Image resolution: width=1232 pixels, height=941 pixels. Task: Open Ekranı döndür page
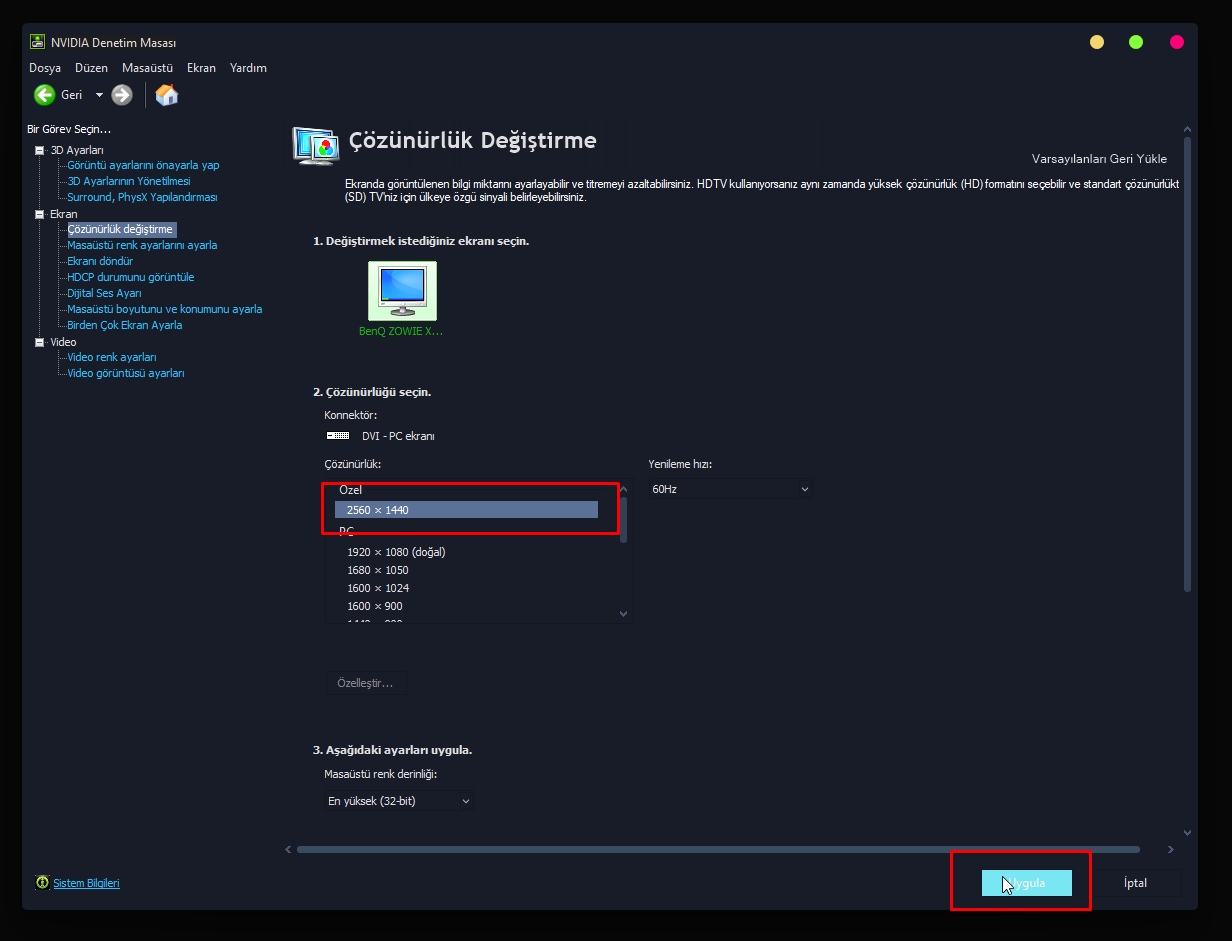[100, 261]
